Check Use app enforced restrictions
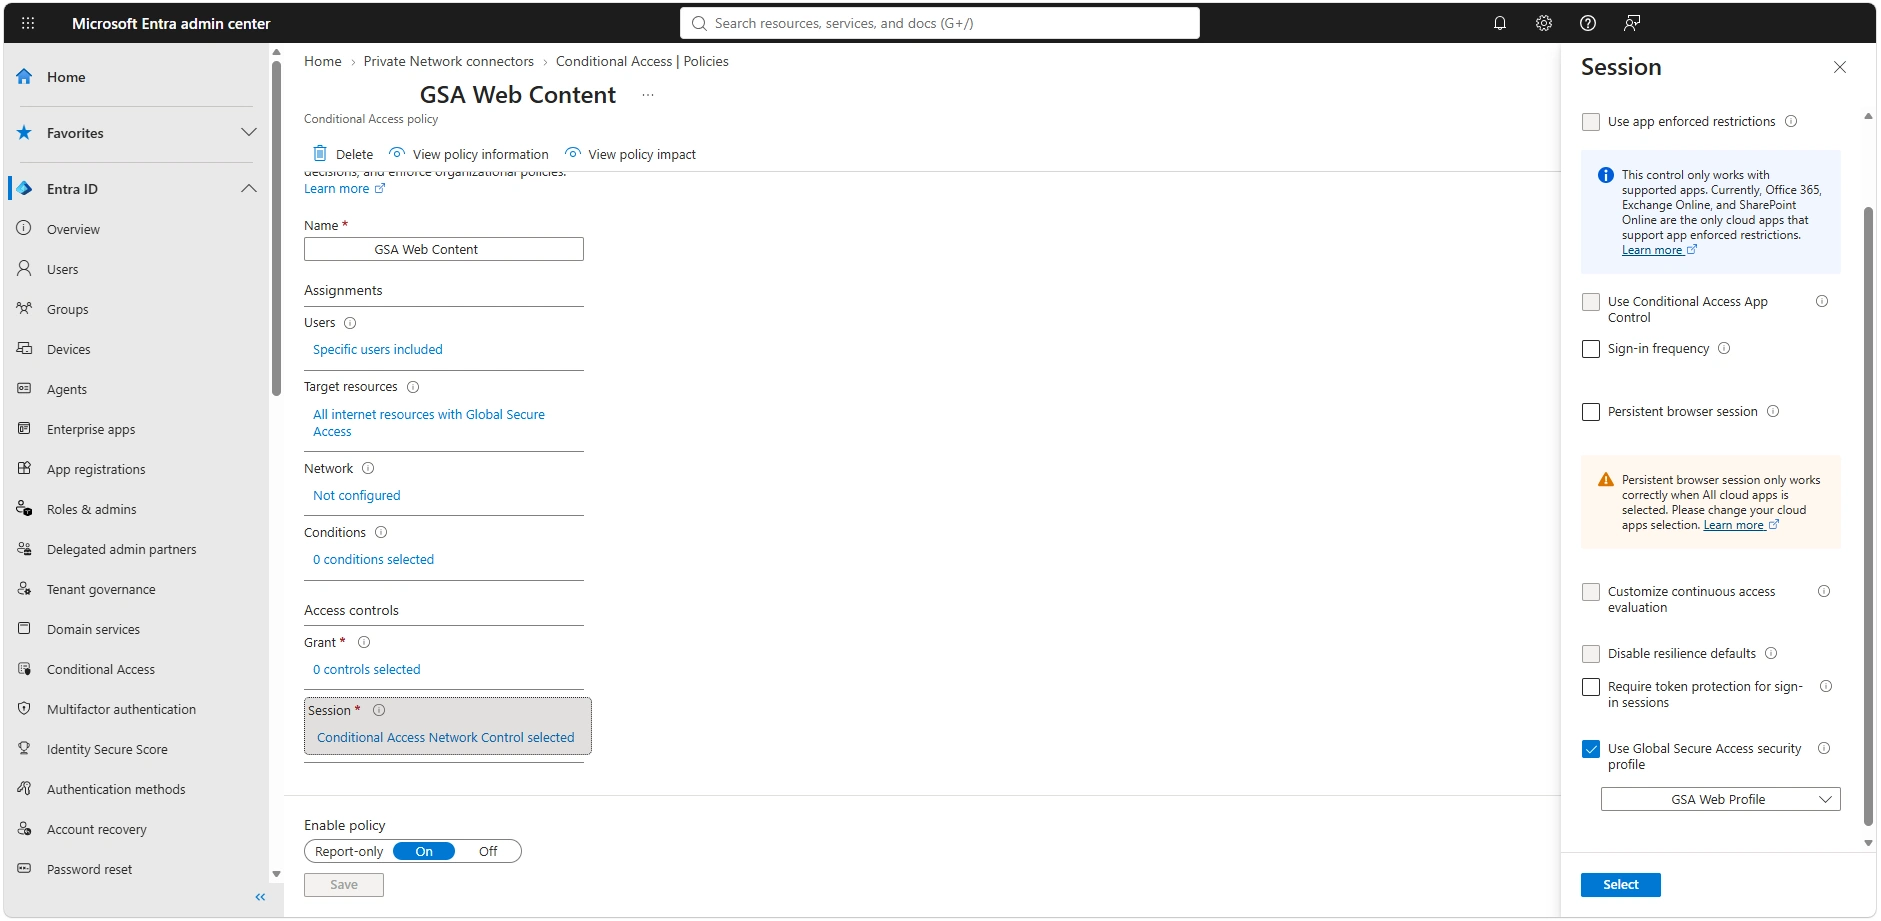The width and height of the screenshot is (1881, 921). [x=1591, y=122]
